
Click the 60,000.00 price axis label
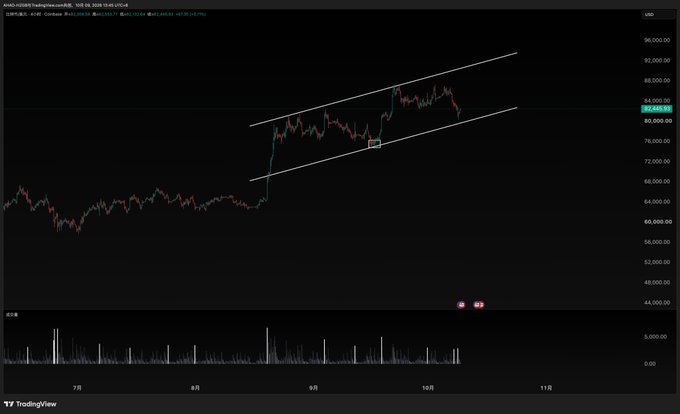pyautogui.click(x=657, y=222)
